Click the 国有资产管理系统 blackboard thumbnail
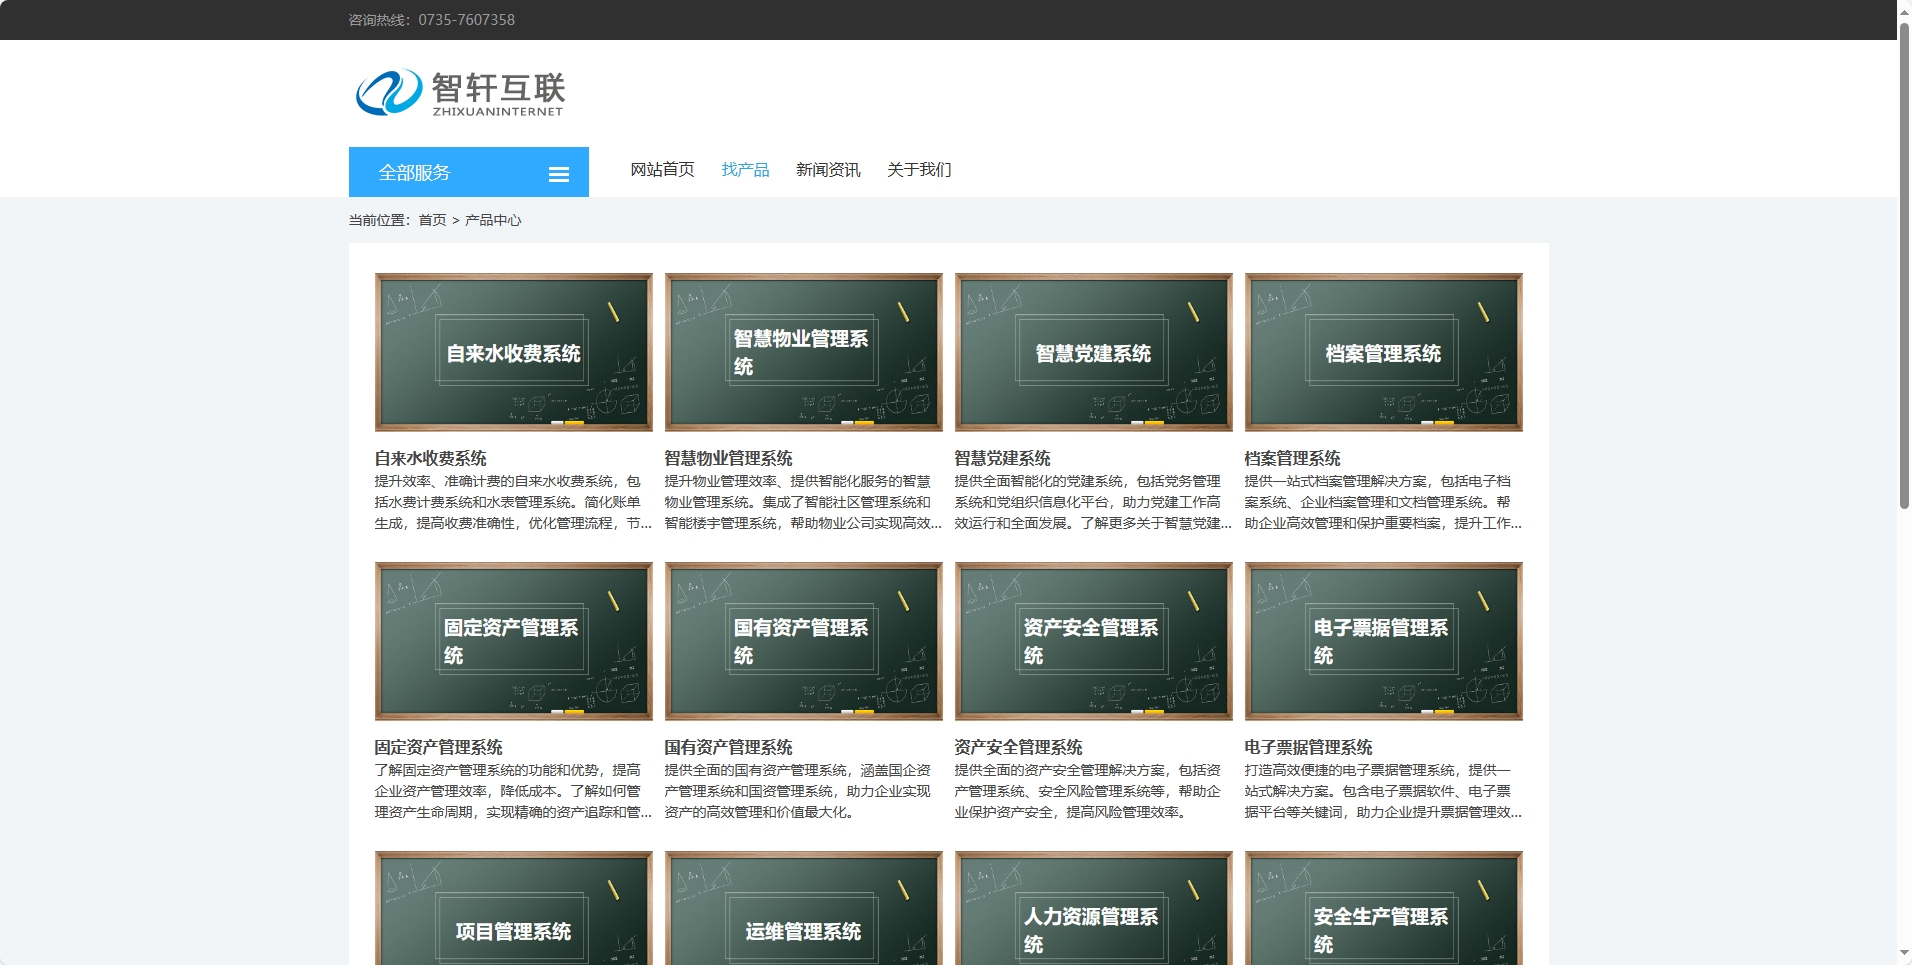This screenshot has height=965, width=1912. click(803, 641)
